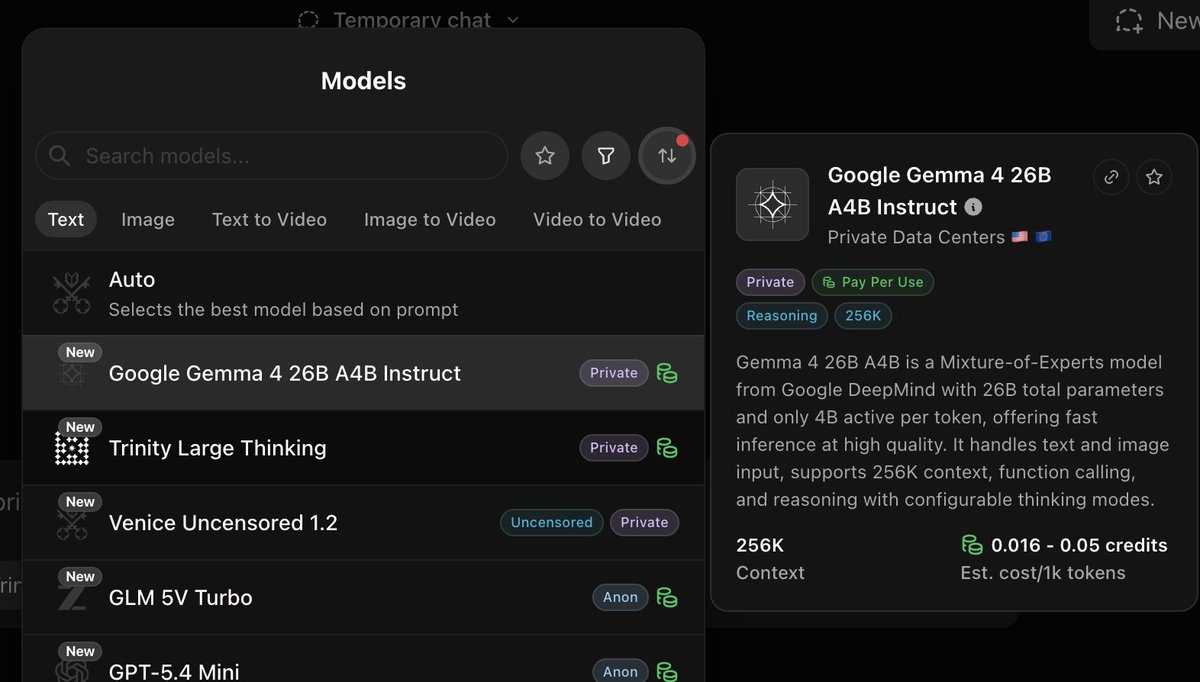Click the '0.016 - 0.05 credits' value
Screen dimensions: 1200x682
point(1079,545)
